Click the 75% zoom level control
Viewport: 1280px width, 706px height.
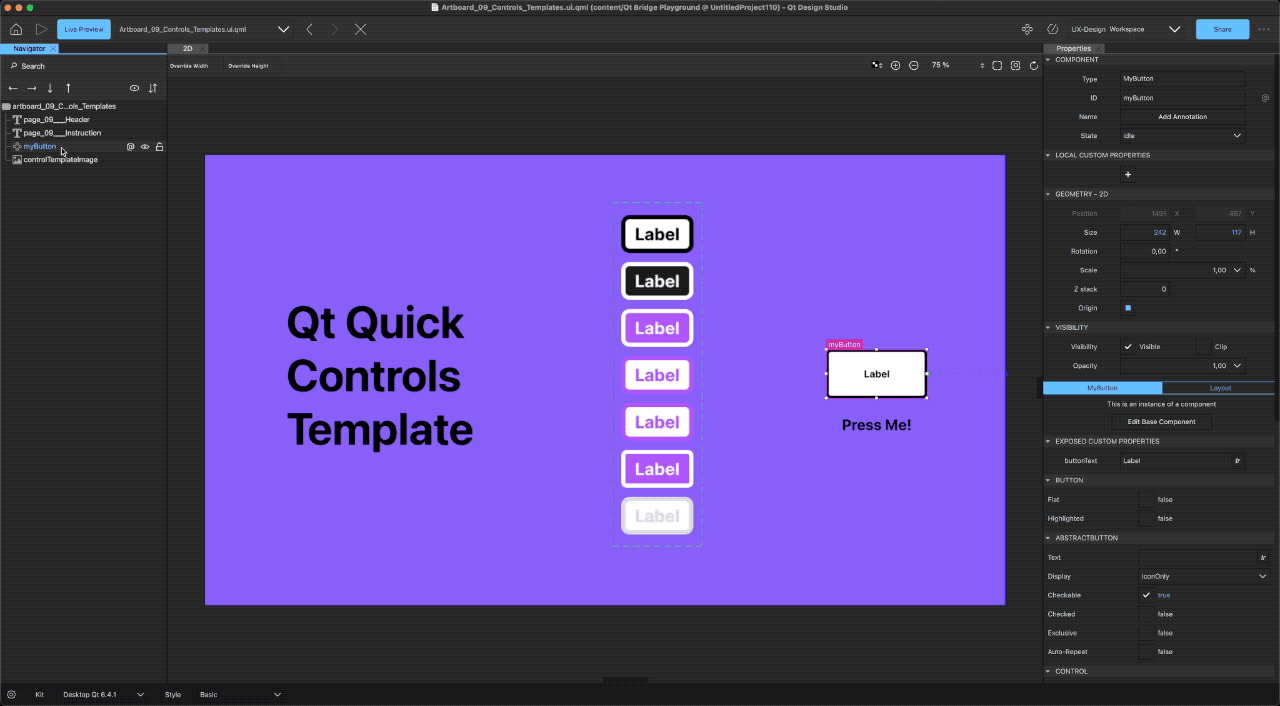[x=938, y=65]
